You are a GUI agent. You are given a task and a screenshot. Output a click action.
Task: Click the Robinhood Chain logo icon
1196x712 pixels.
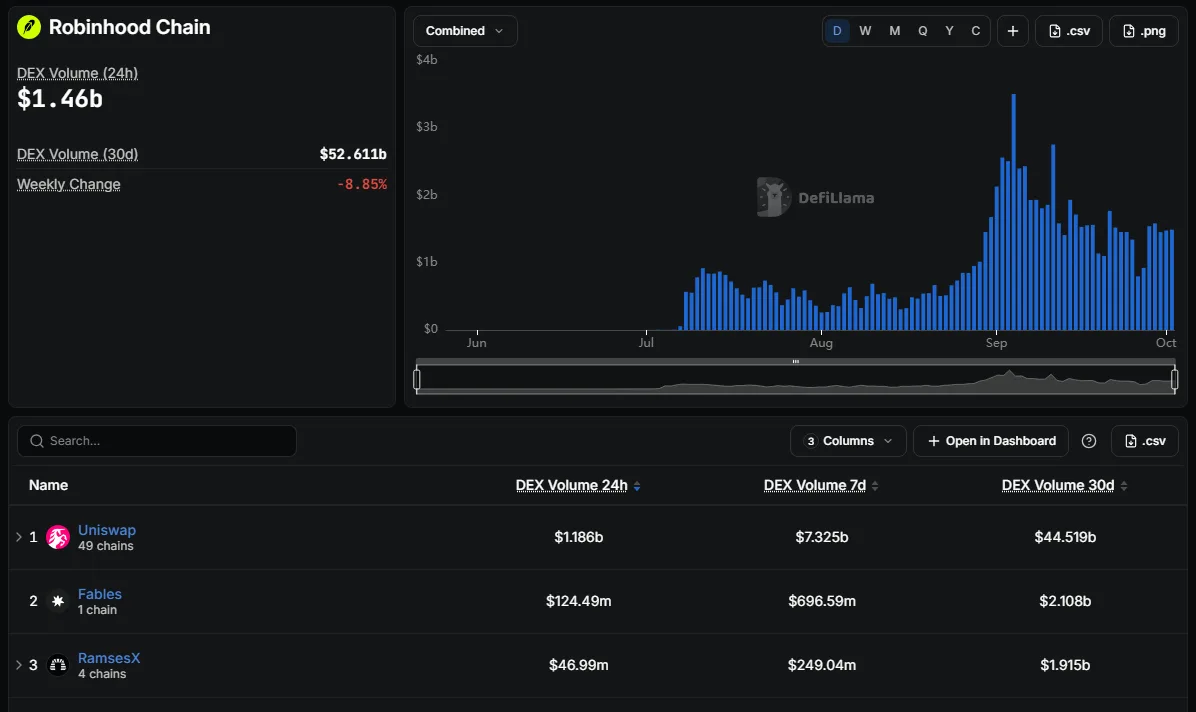coord(29,27)
